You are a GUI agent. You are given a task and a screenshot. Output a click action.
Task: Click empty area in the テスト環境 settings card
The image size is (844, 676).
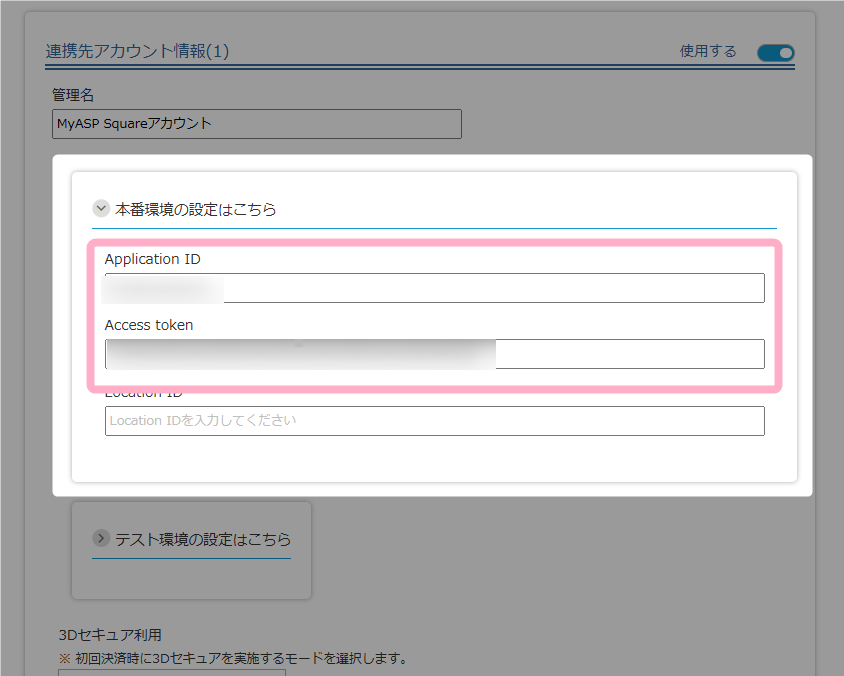[x=190, y=578]
